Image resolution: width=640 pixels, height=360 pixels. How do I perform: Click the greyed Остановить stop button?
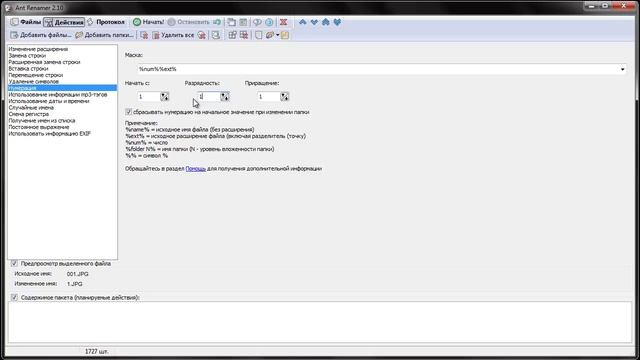click(189, 22)
